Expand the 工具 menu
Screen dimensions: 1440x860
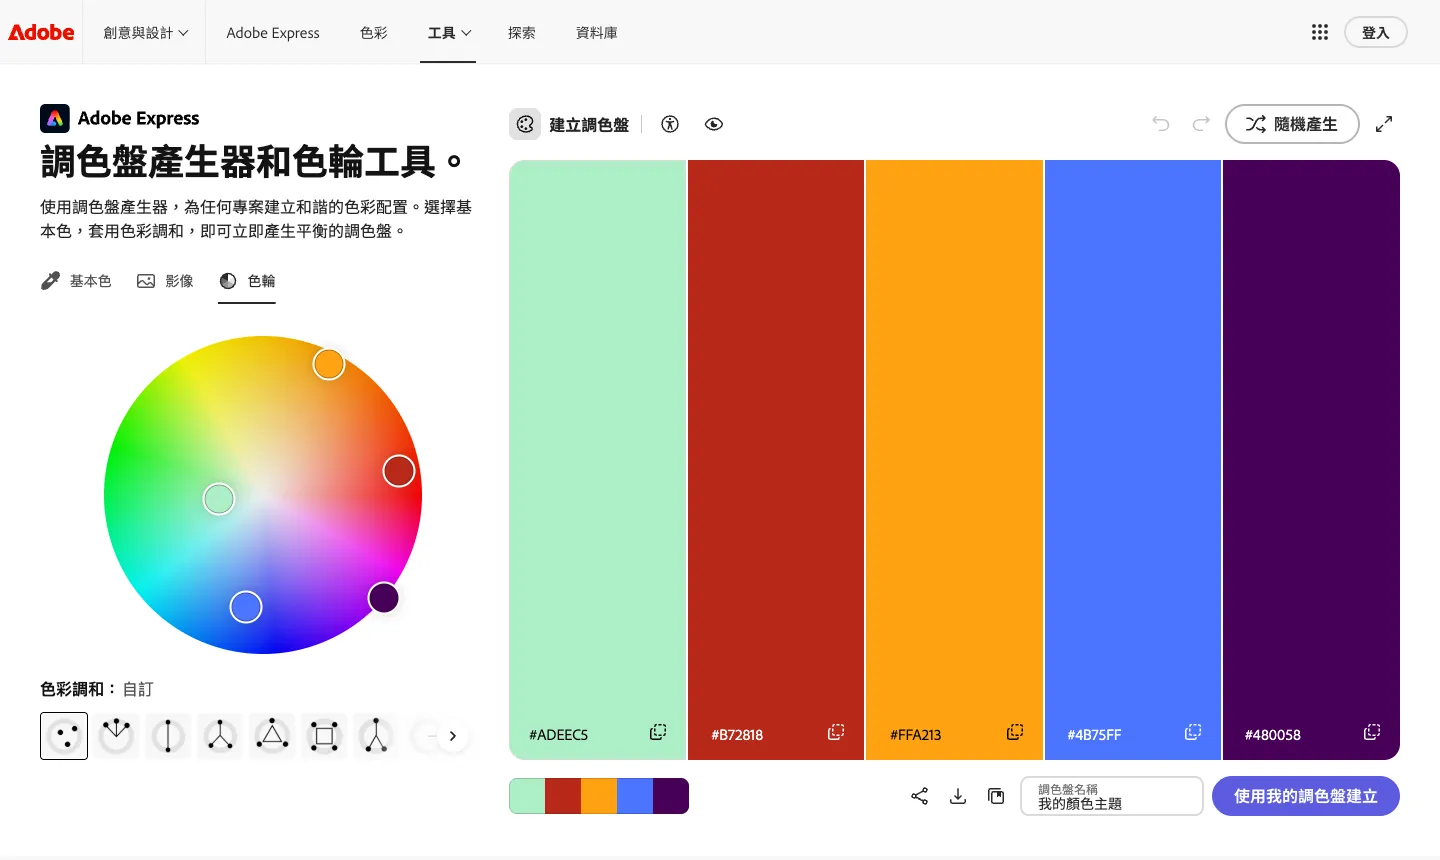(x=449, y=33)
